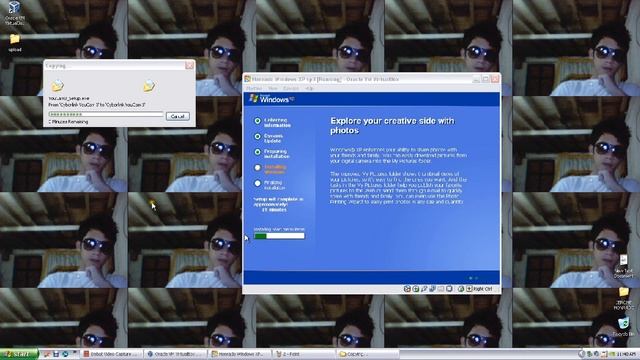Click the VirtualBox hard disk activity status icon
Viewport: 640px width, 360px height.
click(x=407, y=289)
